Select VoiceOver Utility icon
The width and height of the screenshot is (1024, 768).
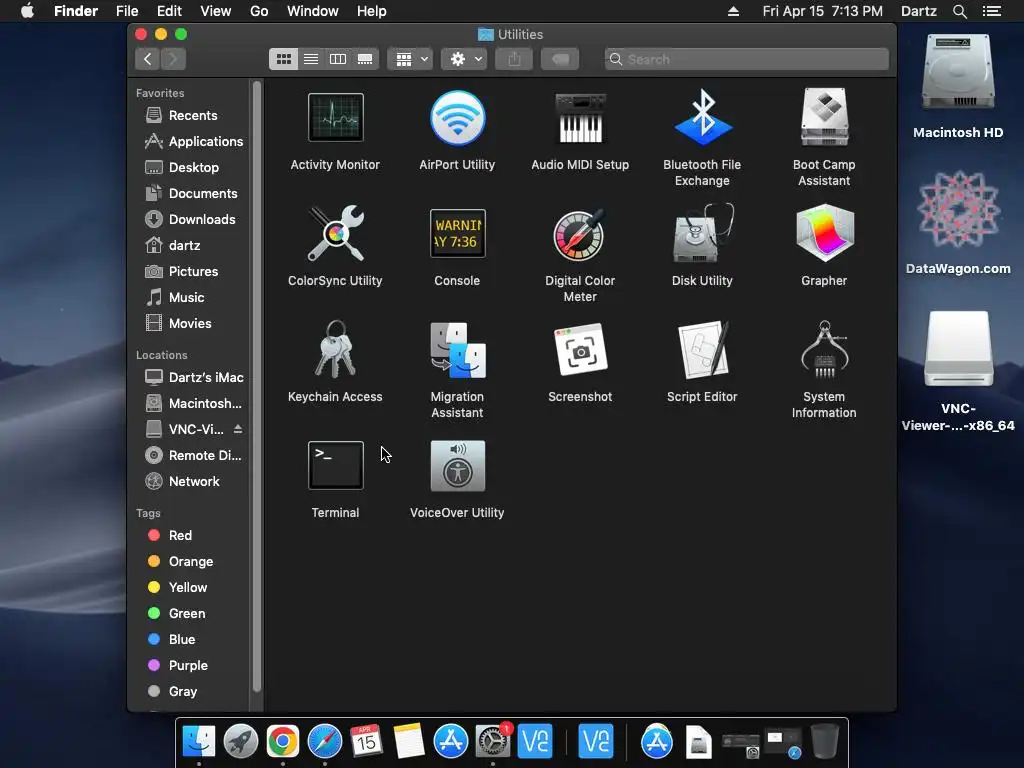tap(457, 466)
